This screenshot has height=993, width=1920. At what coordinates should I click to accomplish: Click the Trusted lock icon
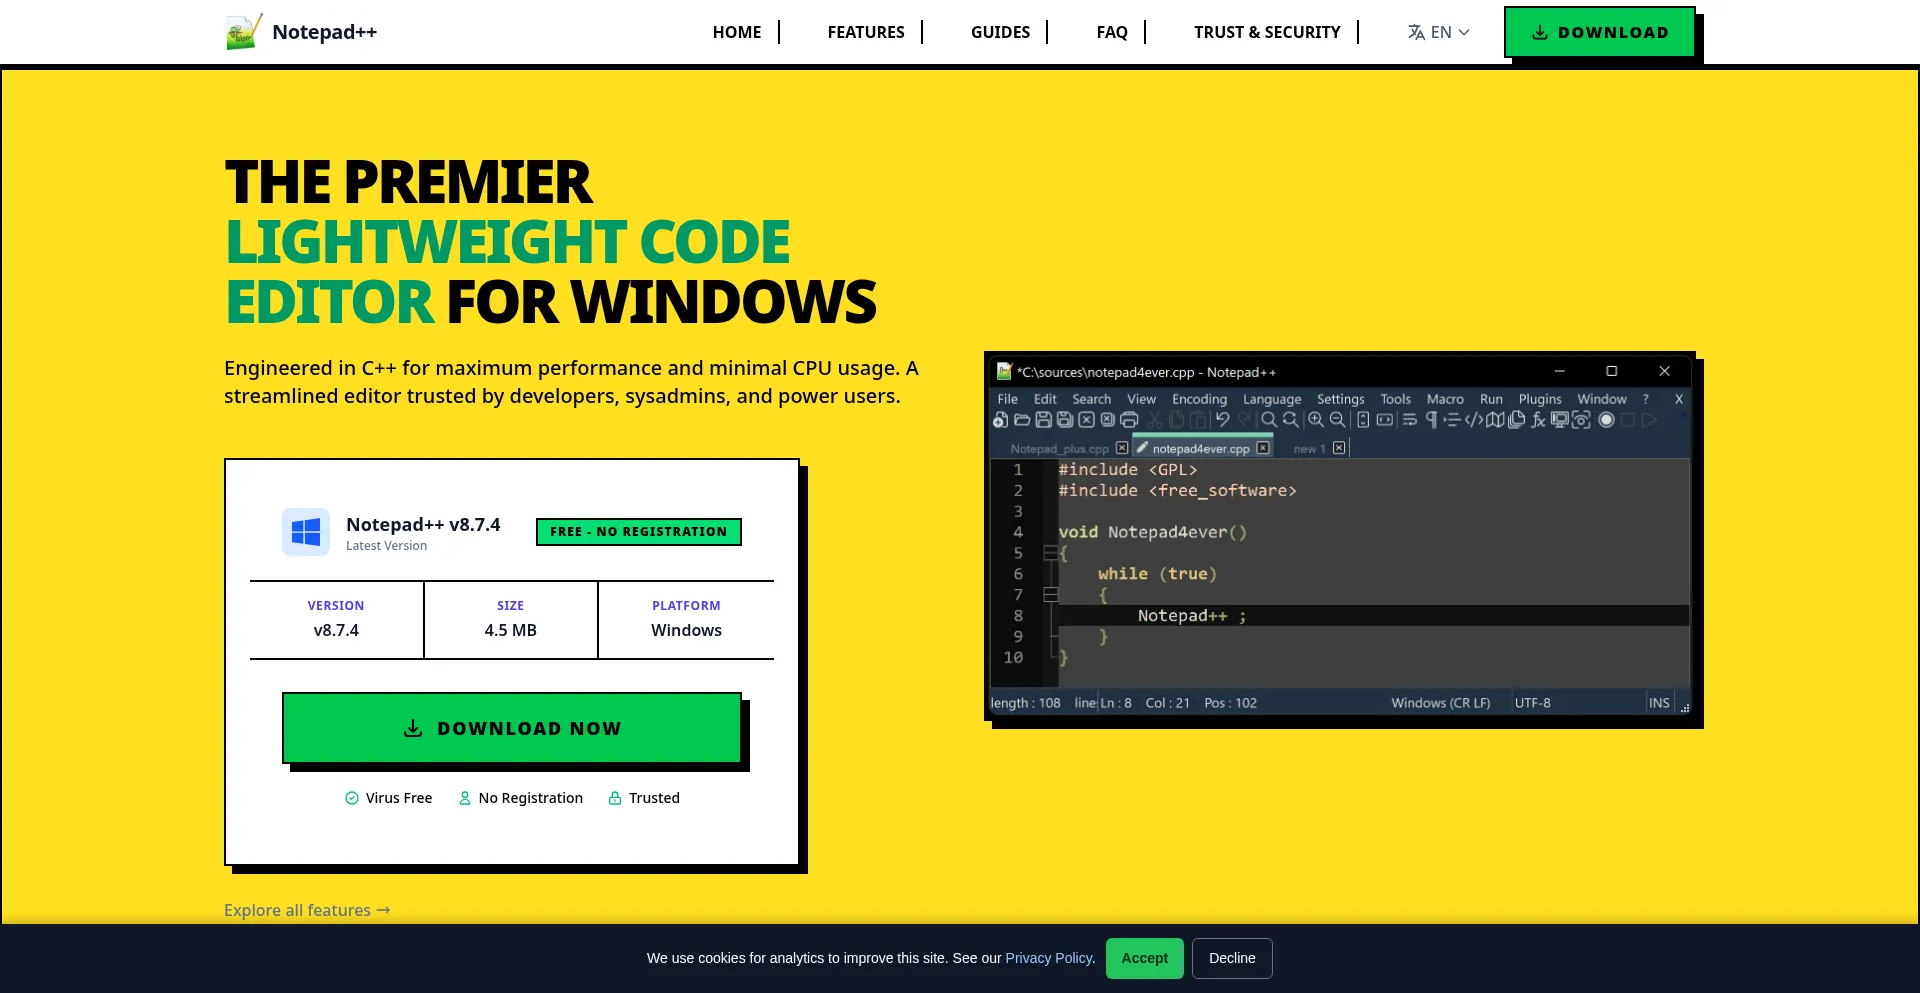(x=615, y=798)
